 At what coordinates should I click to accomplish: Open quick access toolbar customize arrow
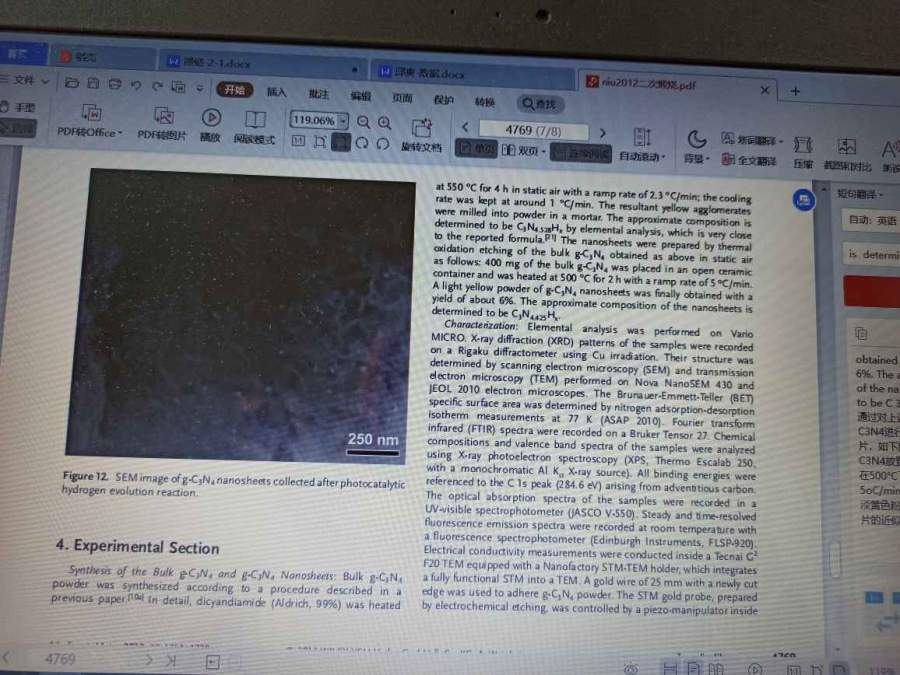pyautogui.click(x=200, y=88)
